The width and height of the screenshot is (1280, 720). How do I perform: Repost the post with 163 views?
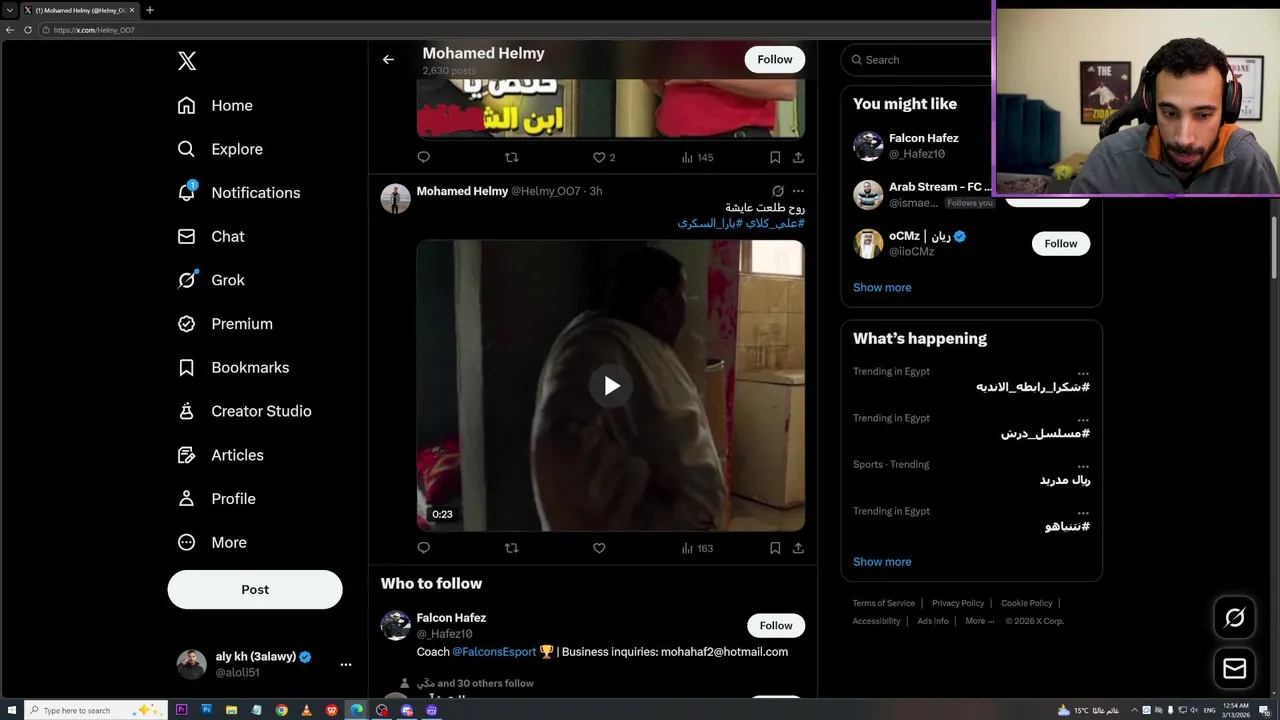(511, 548)
